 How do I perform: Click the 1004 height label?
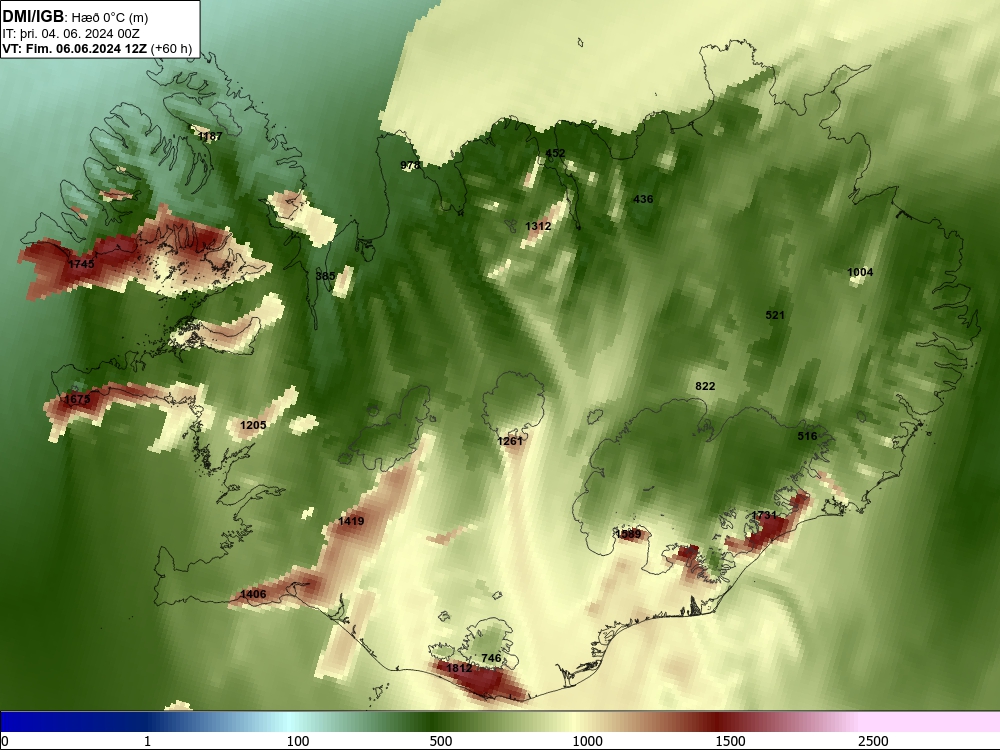coord(860,272)
